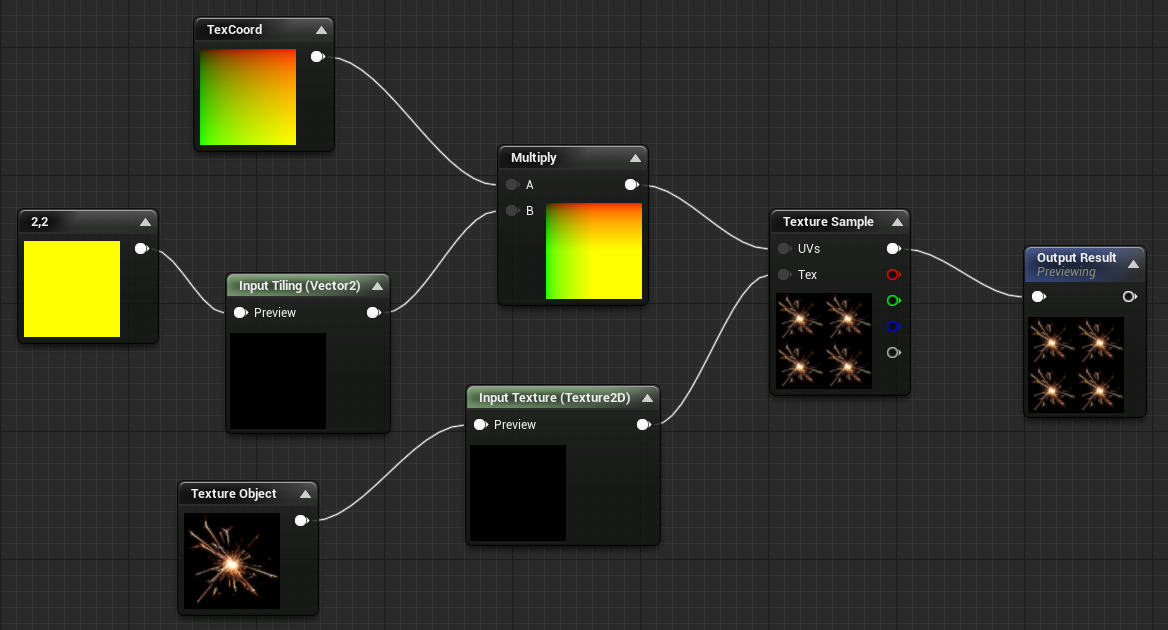The width and height of the screenshot is (1168, 630).
Task: Select the white RGB output pin on Texture Sample
Action: click(x=893, y=248)
